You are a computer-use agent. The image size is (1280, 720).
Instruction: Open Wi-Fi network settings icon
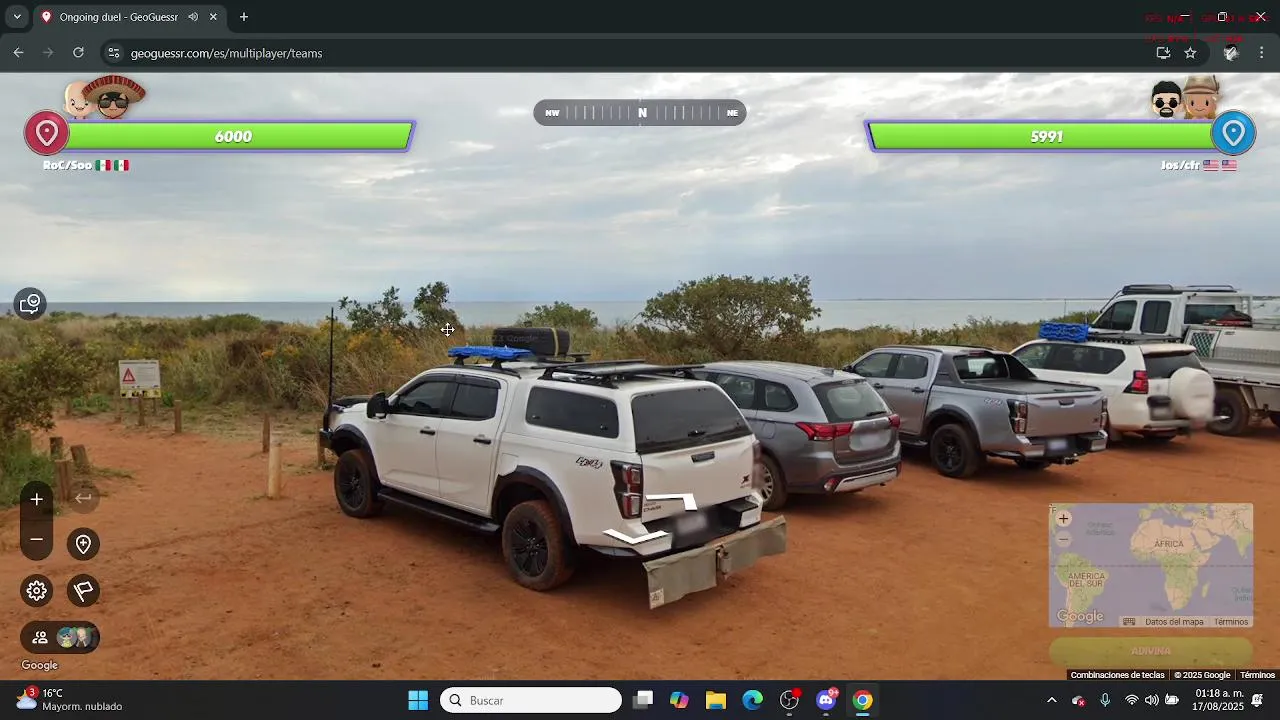point(1131,700)
